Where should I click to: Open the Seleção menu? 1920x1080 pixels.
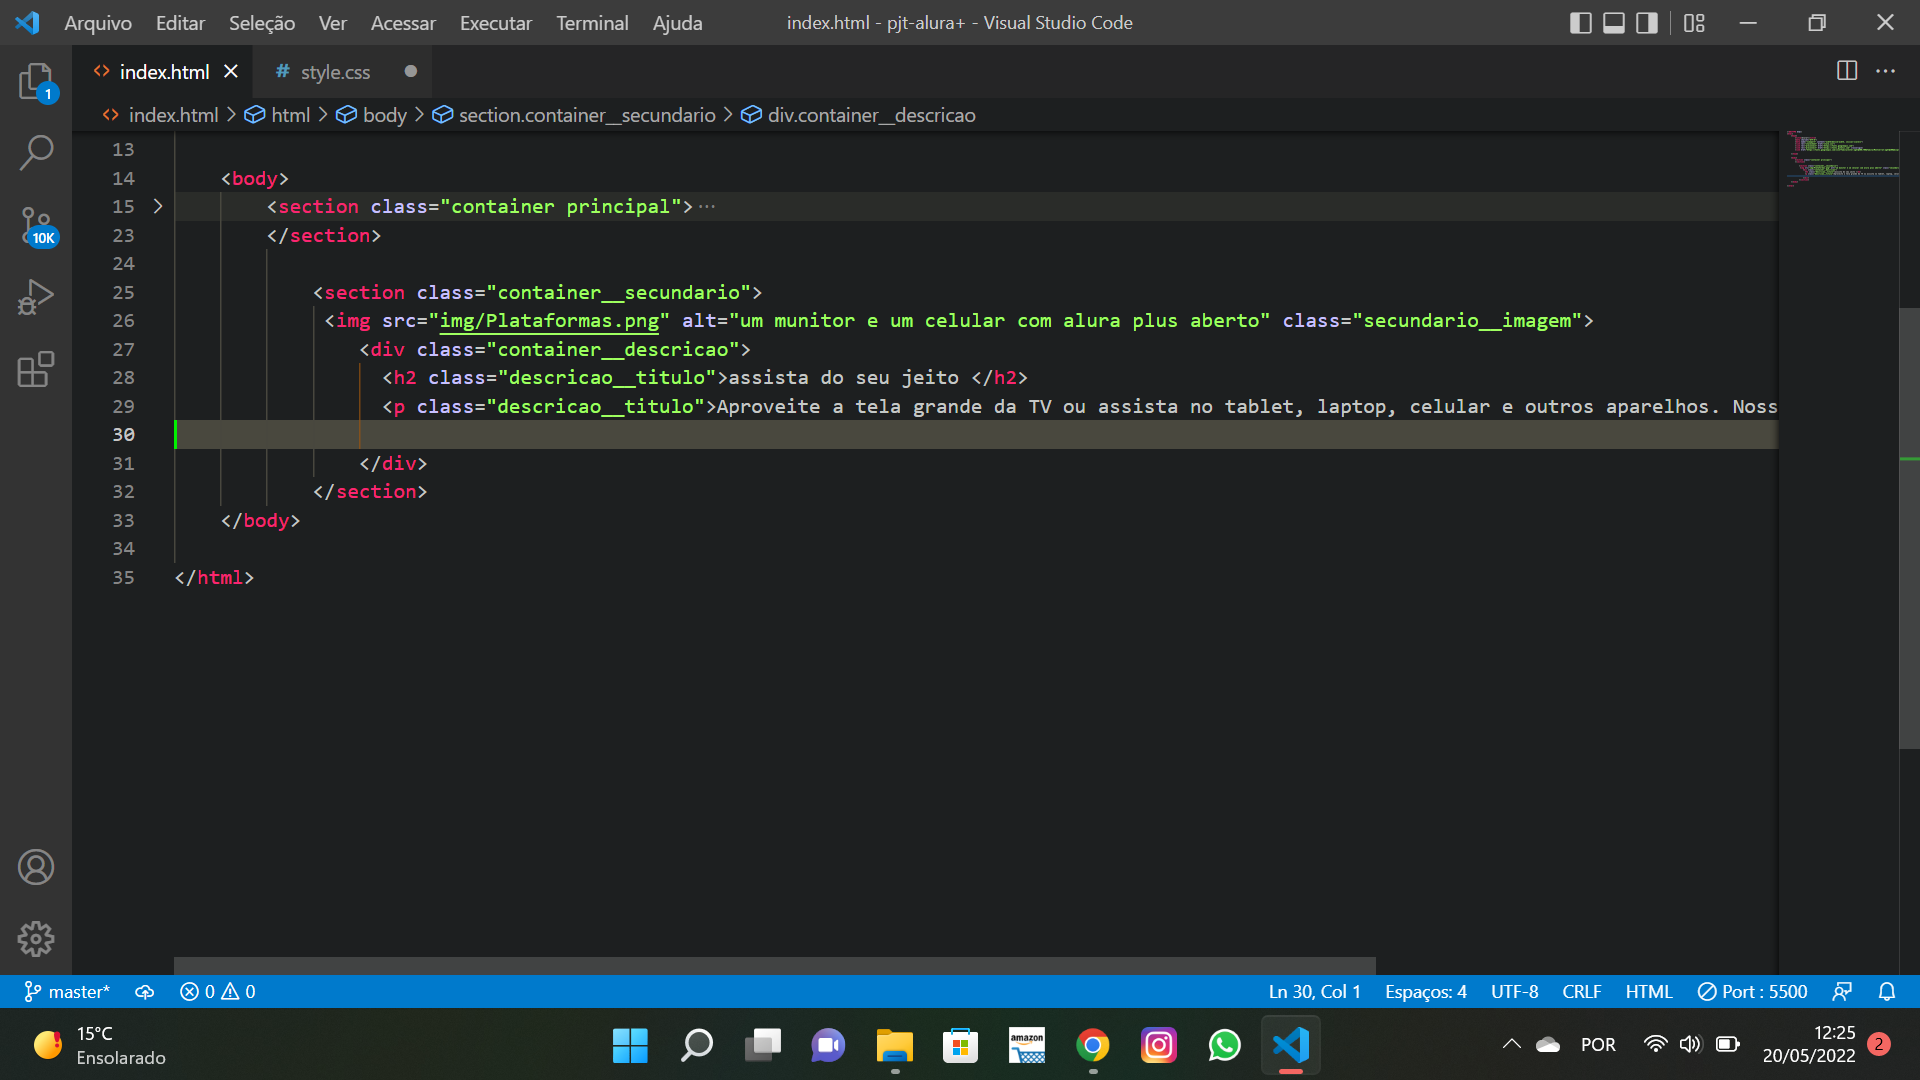point(262,22)
